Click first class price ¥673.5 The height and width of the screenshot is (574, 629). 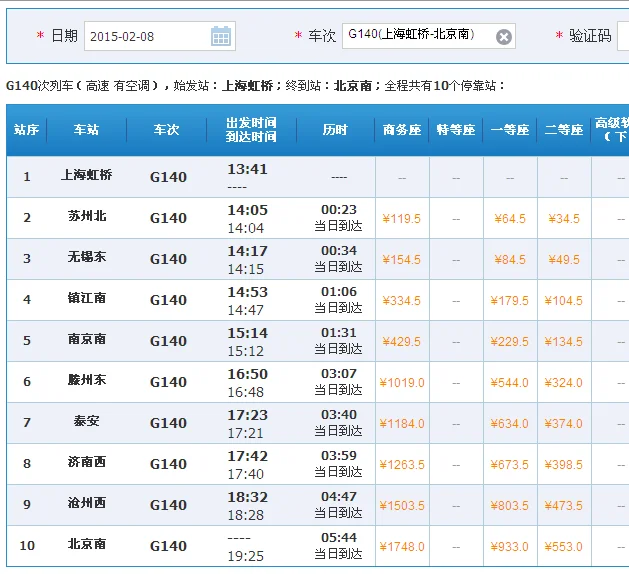point(509,465)
